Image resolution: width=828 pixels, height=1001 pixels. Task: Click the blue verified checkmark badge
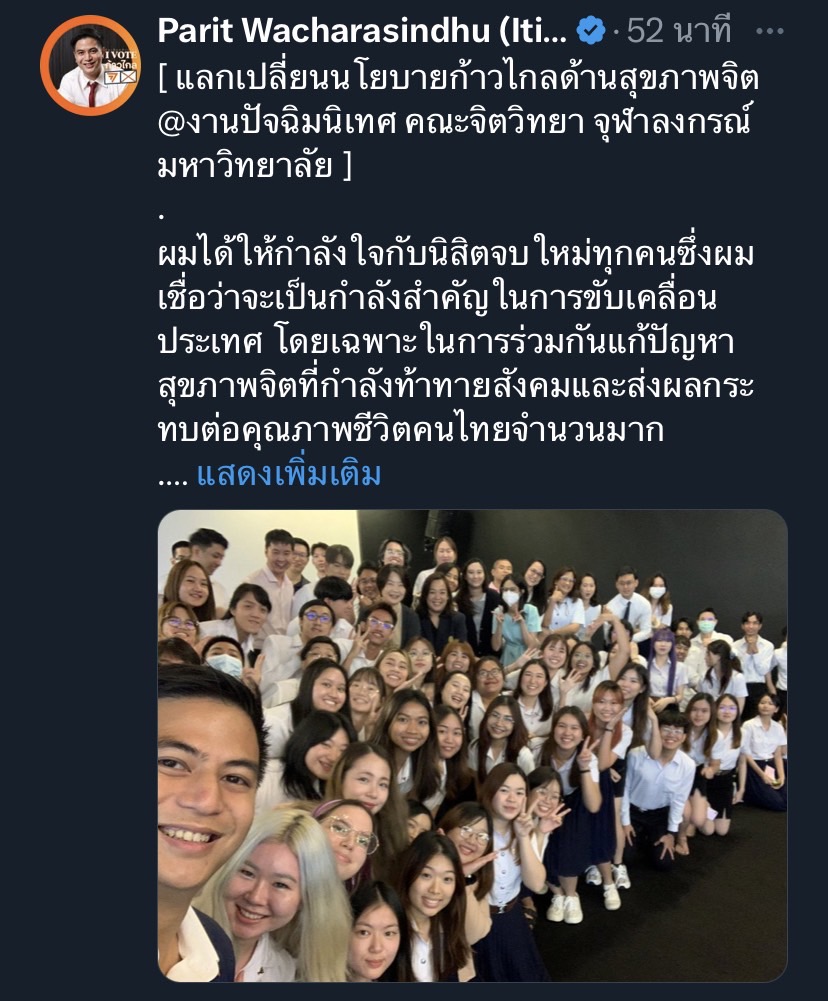point(591,31)
